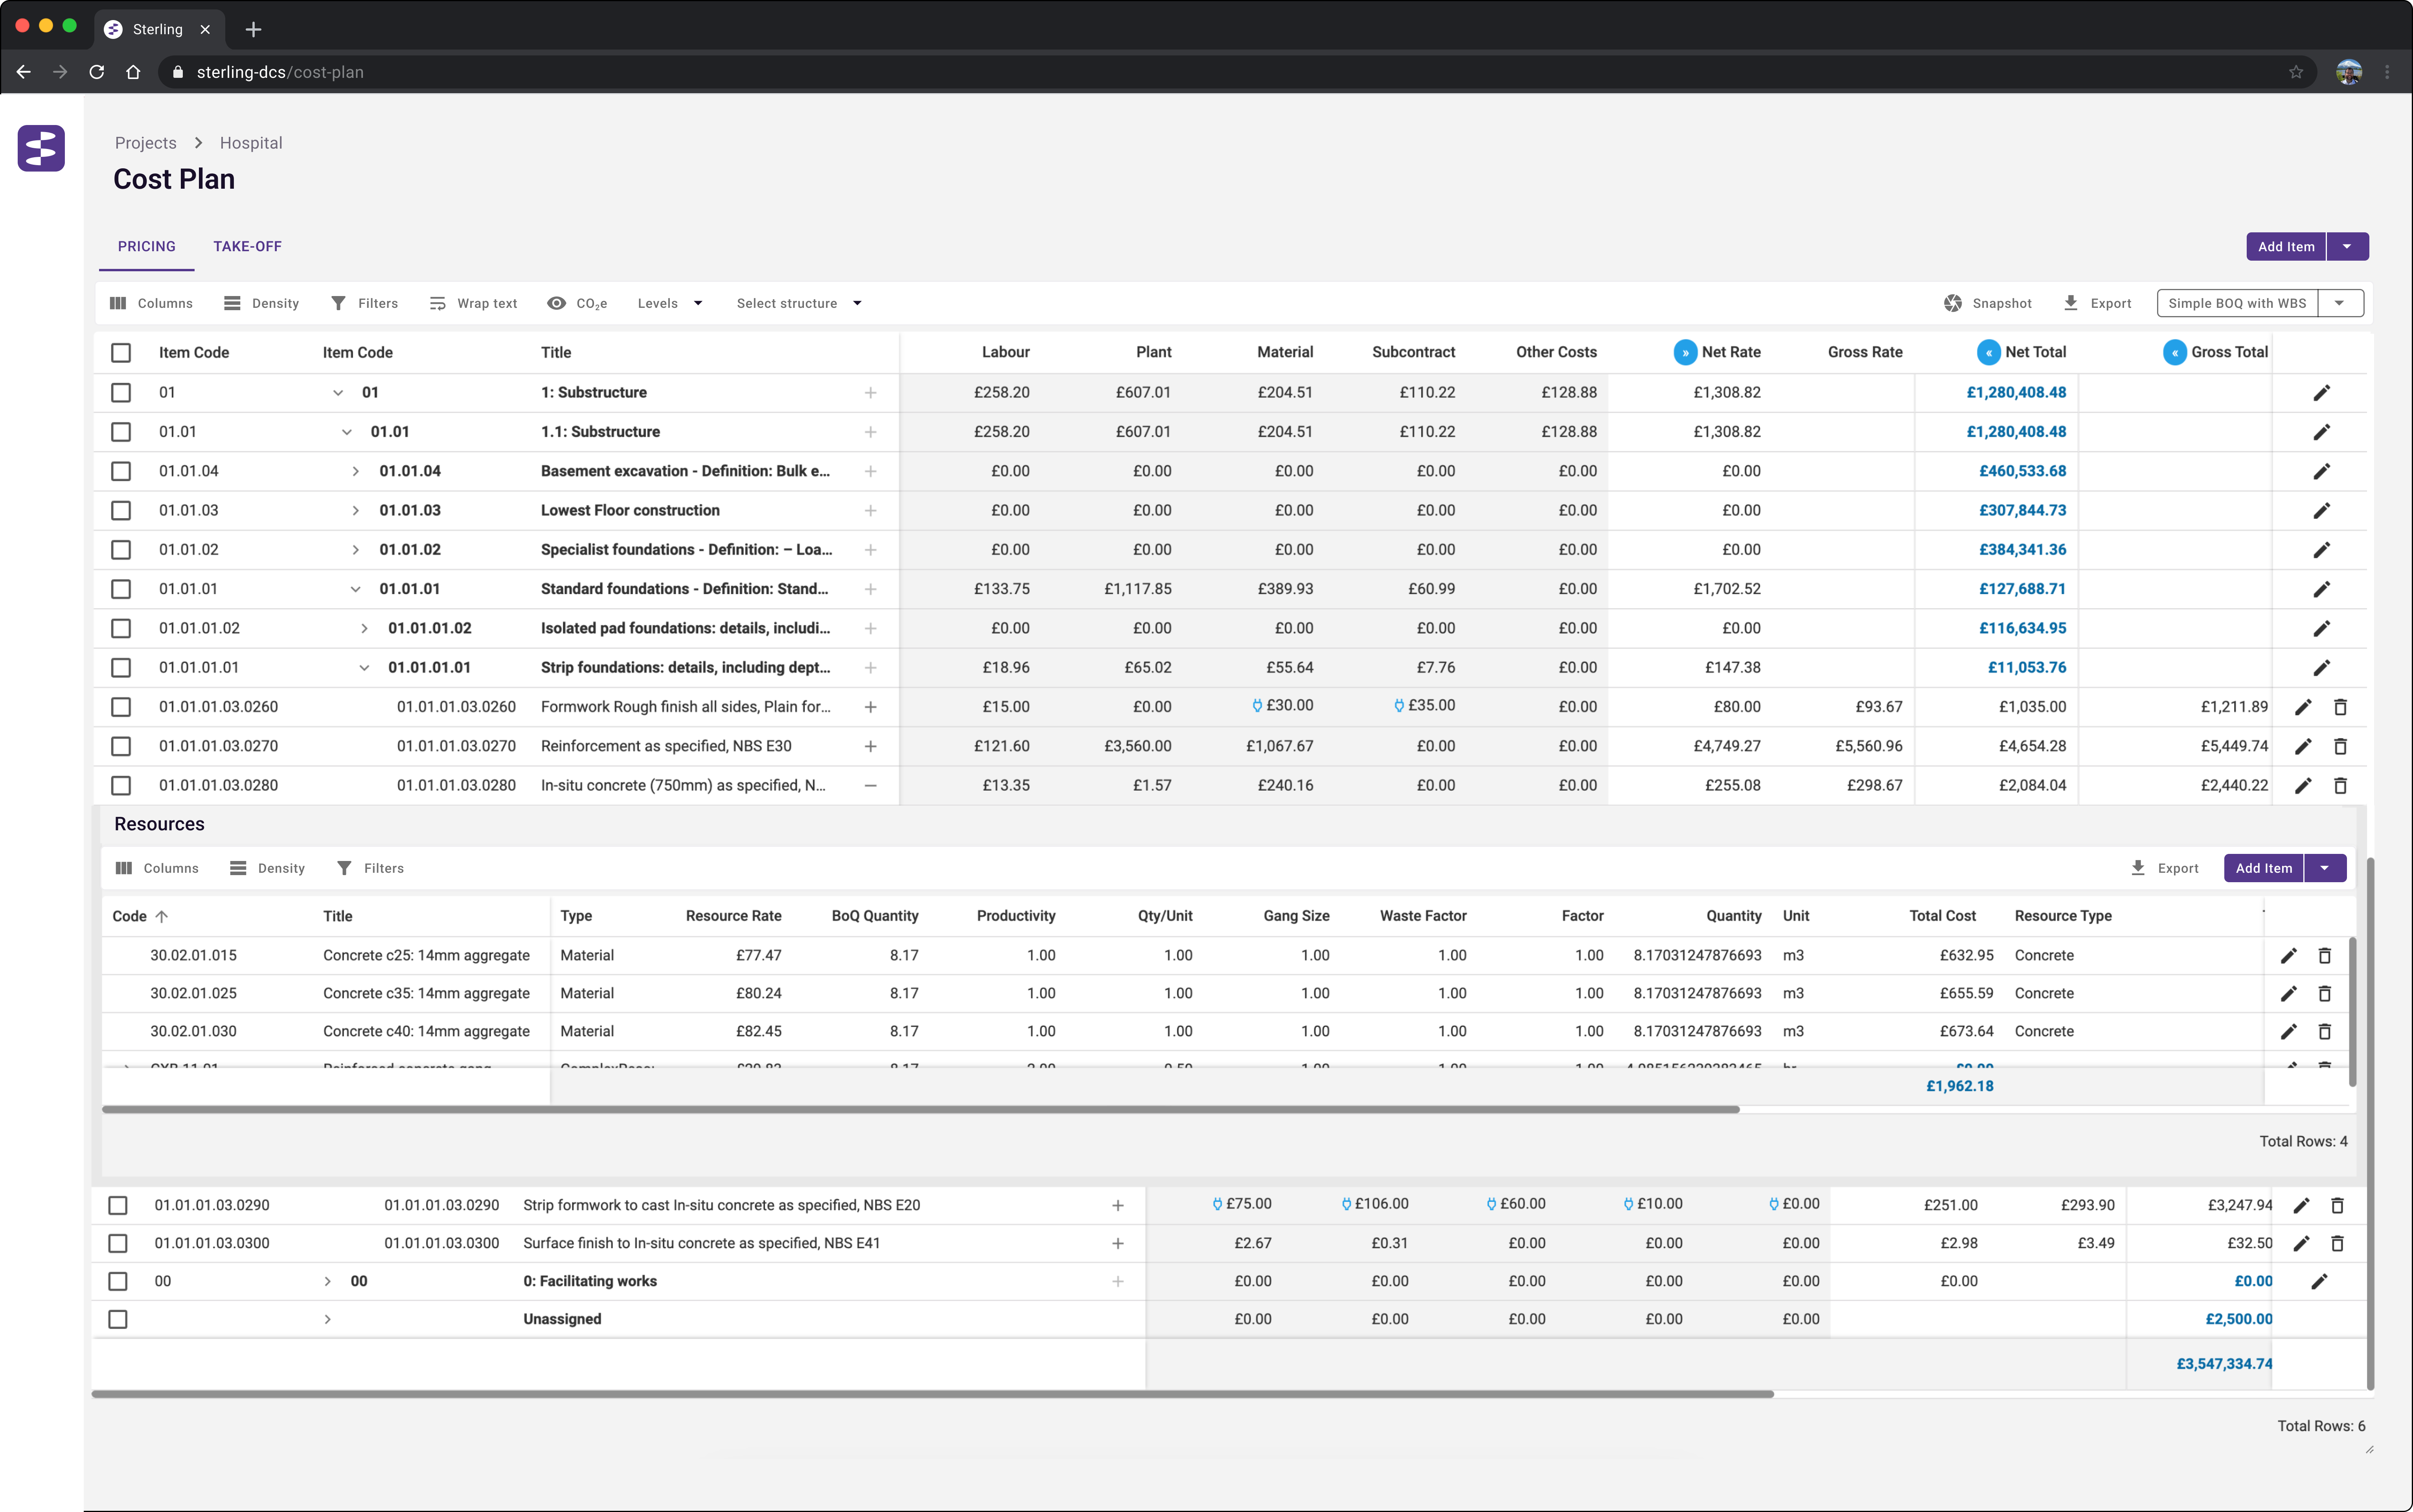Open the Resources Add Item dropdown arrow
Viewport: 2413px width, 1512px height.
[2324, 868]
